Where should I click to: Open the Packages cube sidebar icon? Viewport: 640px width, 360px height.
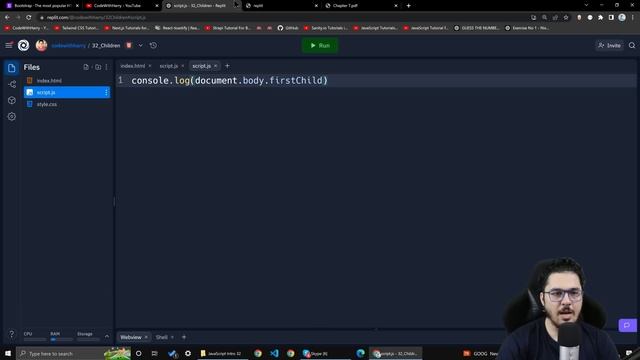11,100
